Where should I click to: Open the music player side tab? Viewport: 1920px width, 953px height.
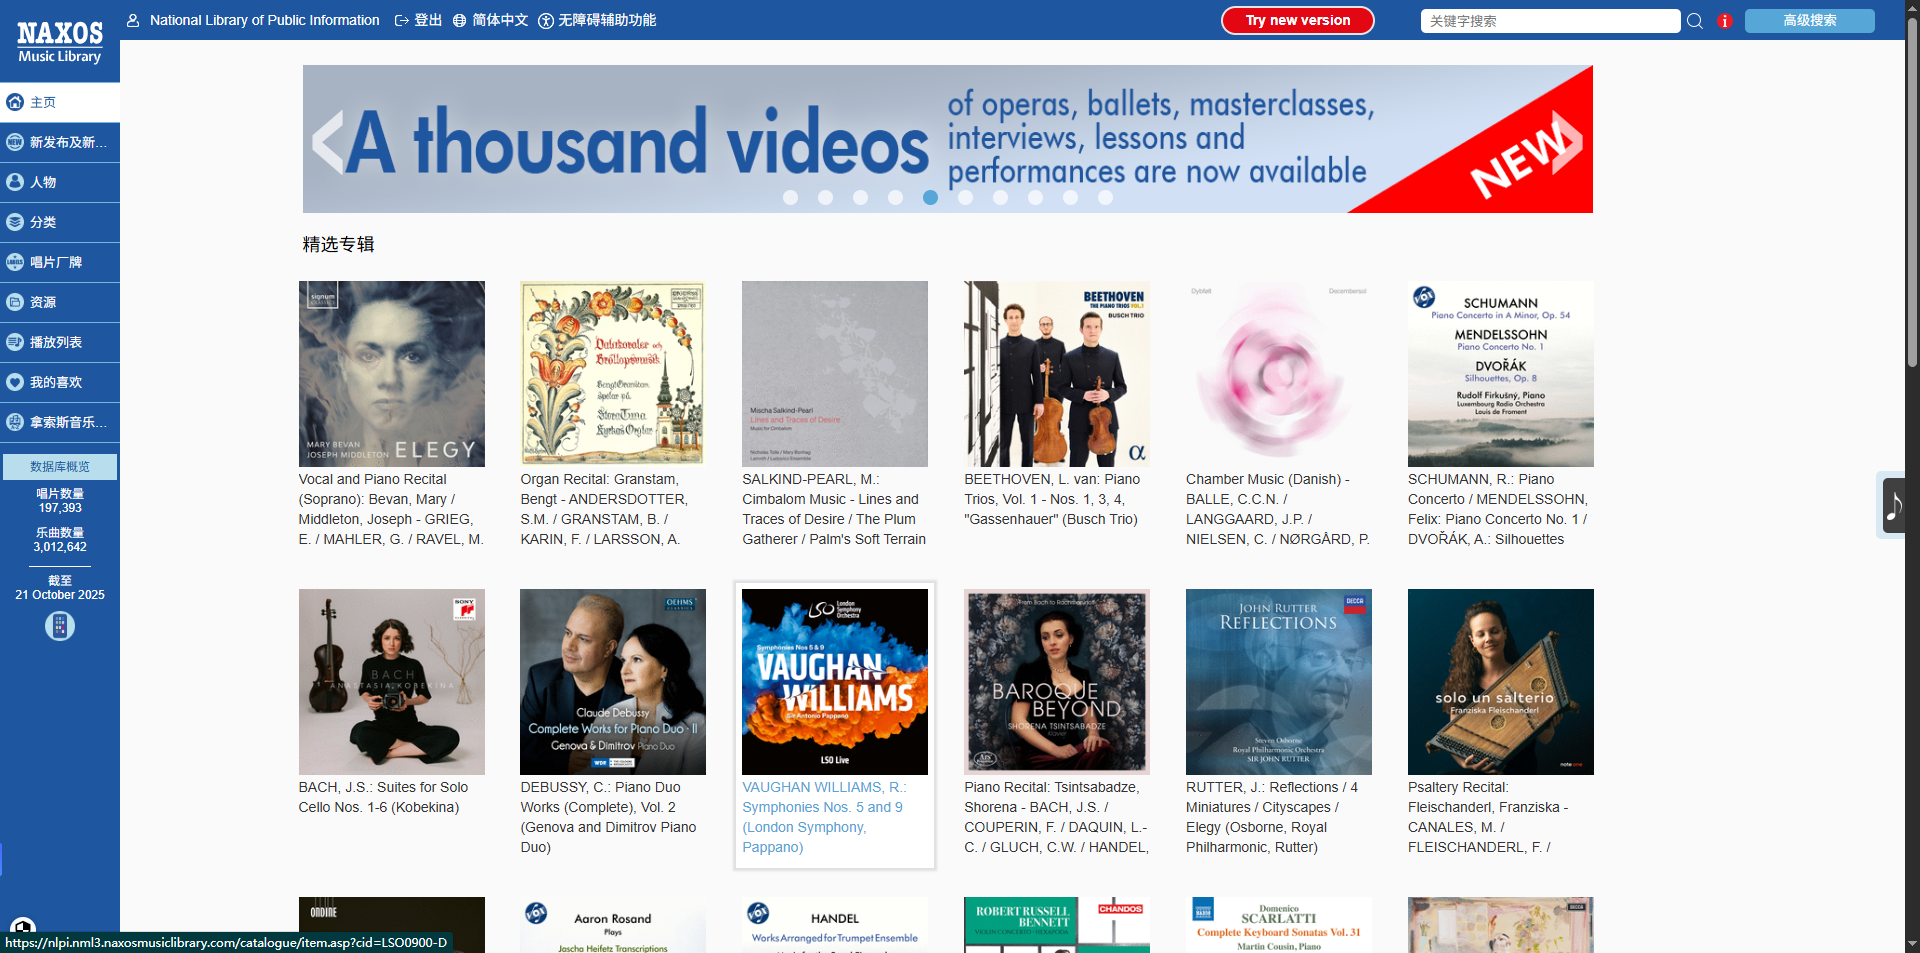1893,505
